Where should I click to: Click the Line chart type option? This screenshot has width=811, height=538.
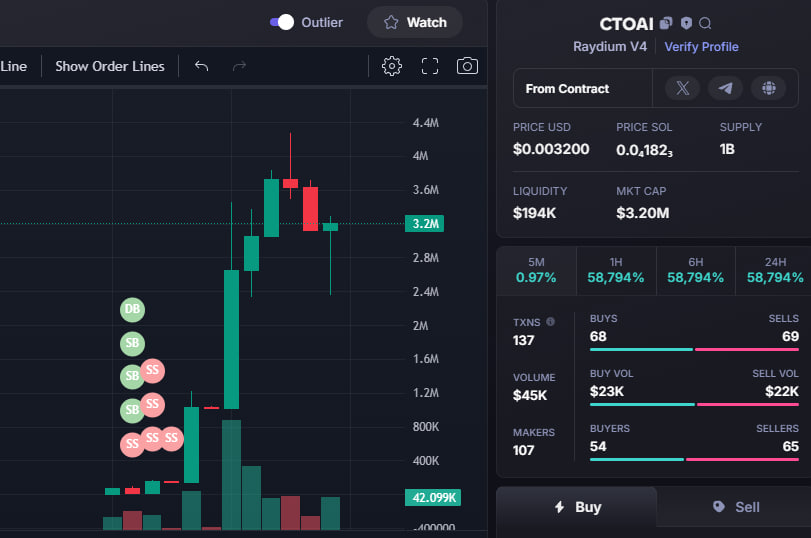coord(13,66)
